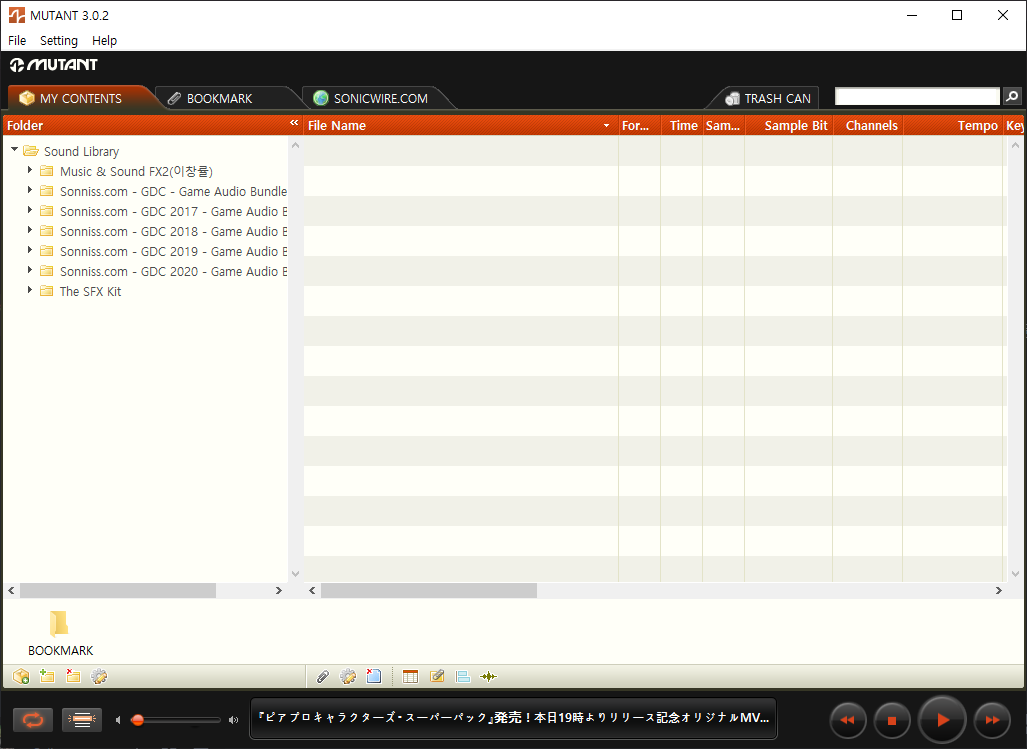The height and width of the screenshot is (749, 1027).
Task: Toggle the auto-play list mode button
Action: (x=82, y=720)
